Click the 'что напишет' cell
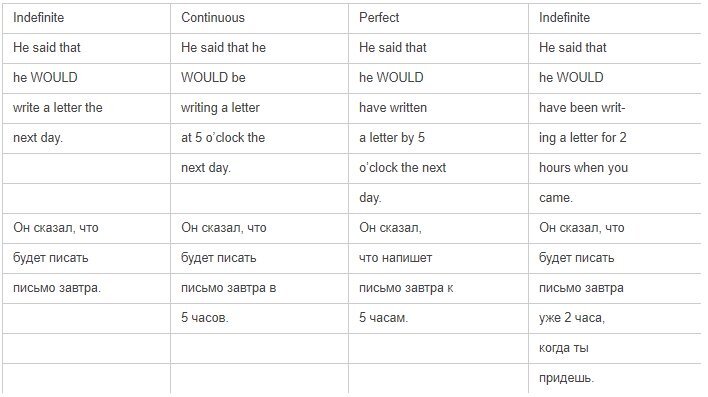 pyautogui.click(x=438, y=258)
